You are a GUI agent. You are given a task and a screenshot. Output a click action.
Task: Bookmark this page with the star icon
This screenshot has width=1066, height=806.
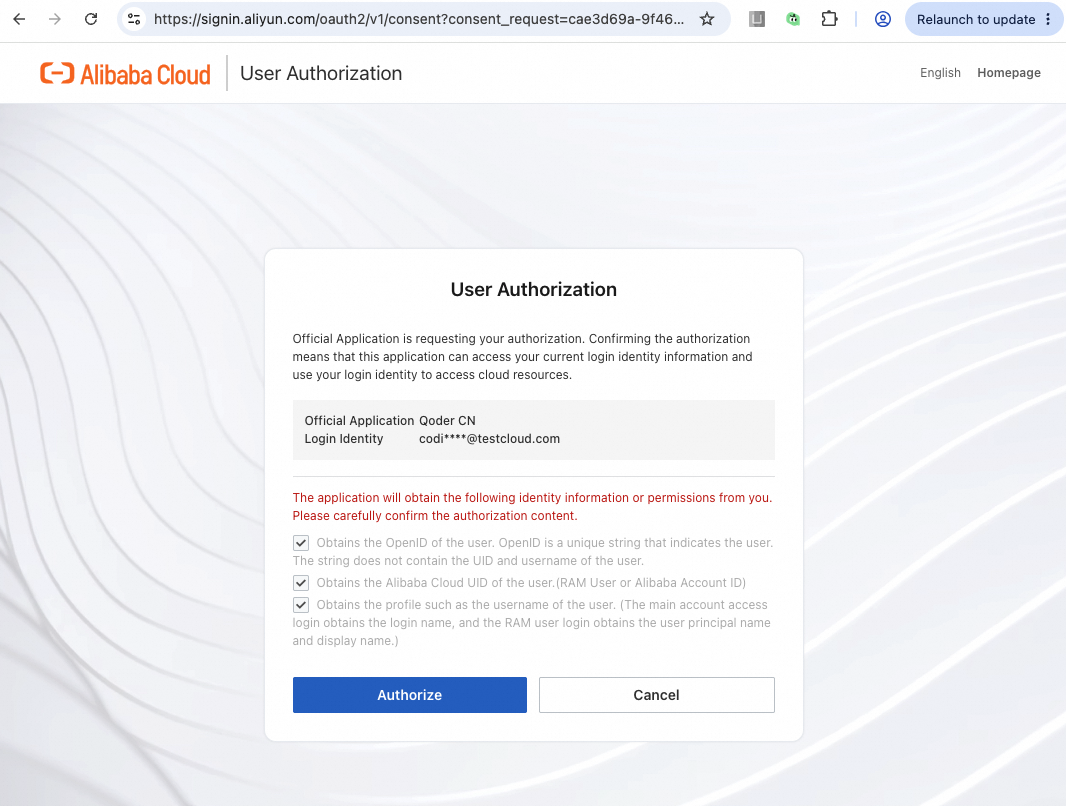coord(707,19)
